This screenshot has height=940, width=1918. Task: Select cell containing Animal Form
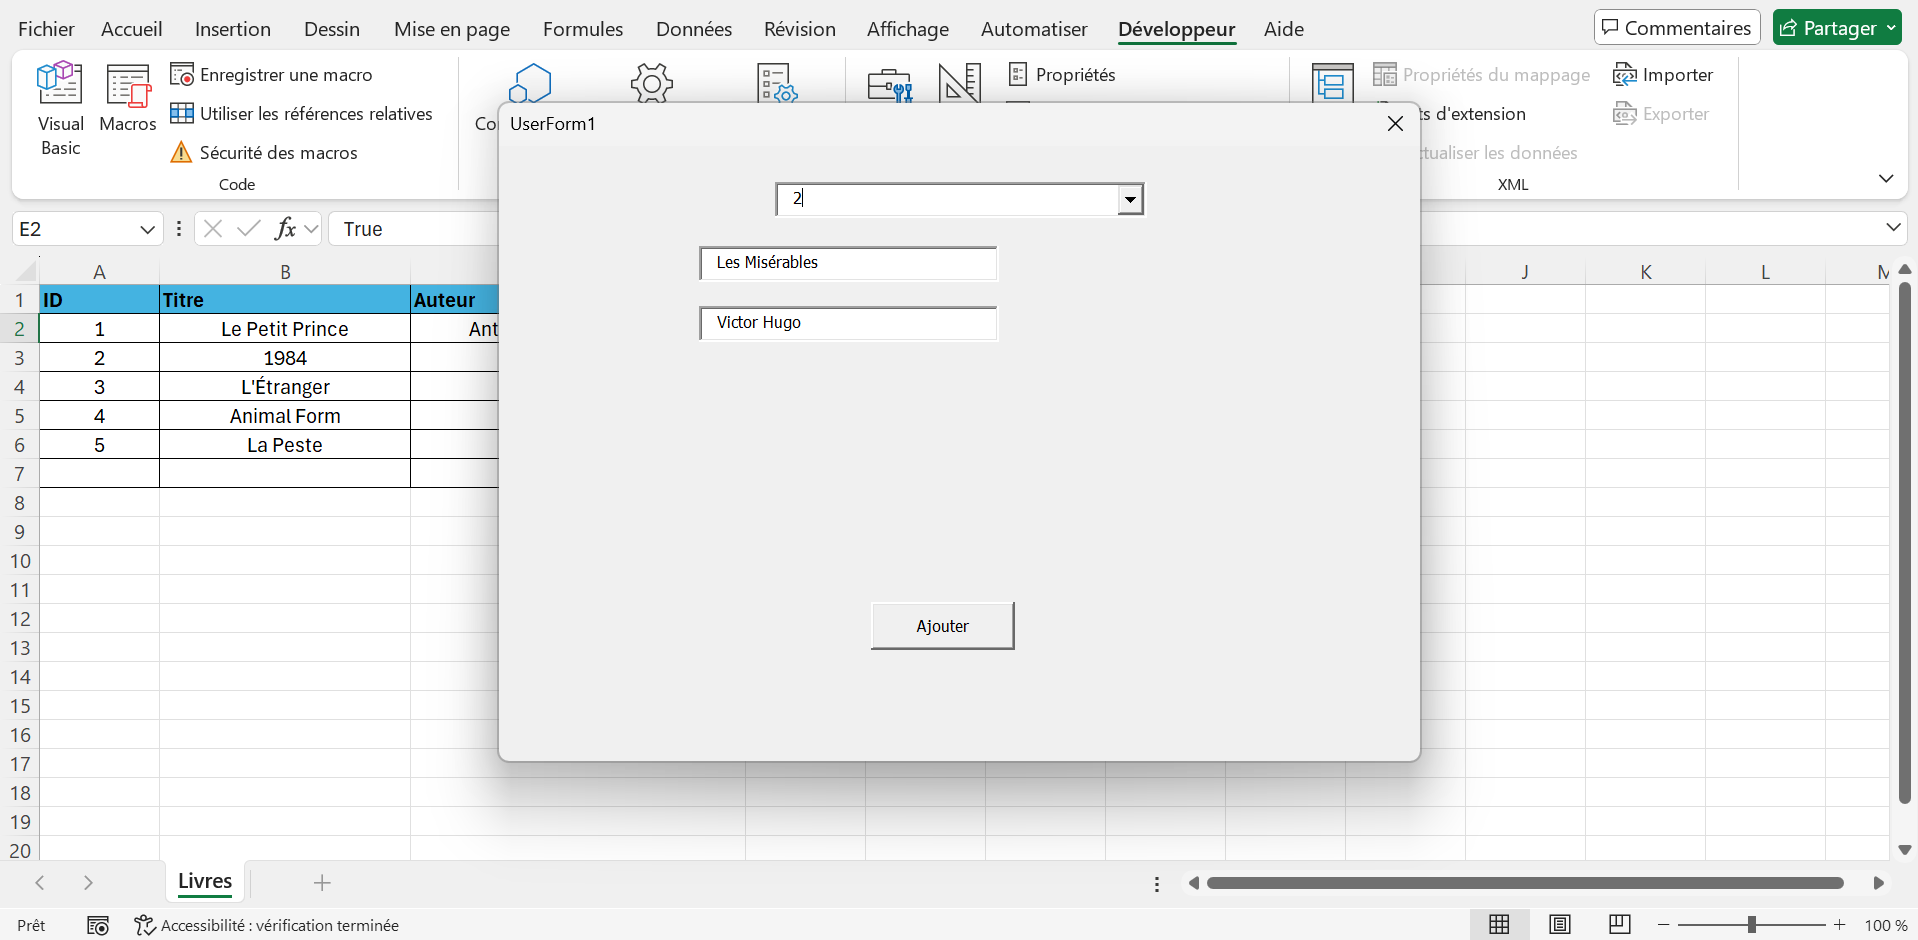(285, 416)
